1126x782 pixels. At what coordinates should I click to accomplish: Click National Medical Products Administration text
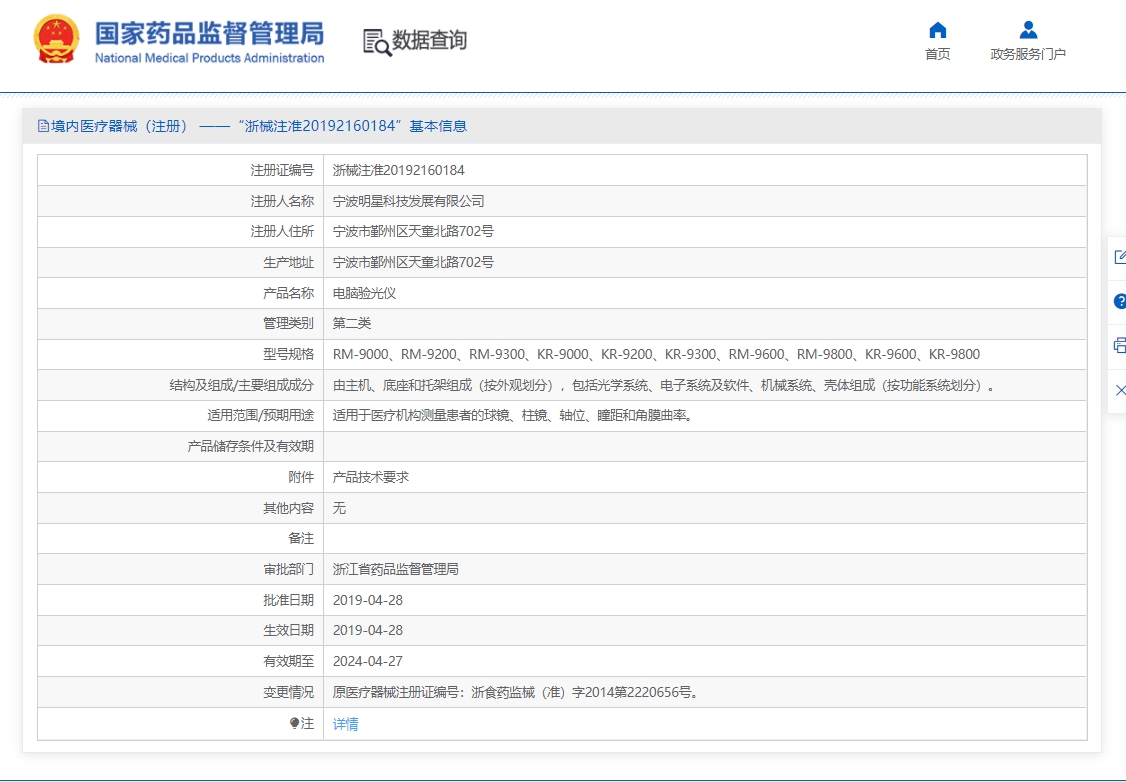tap(209, 58)
